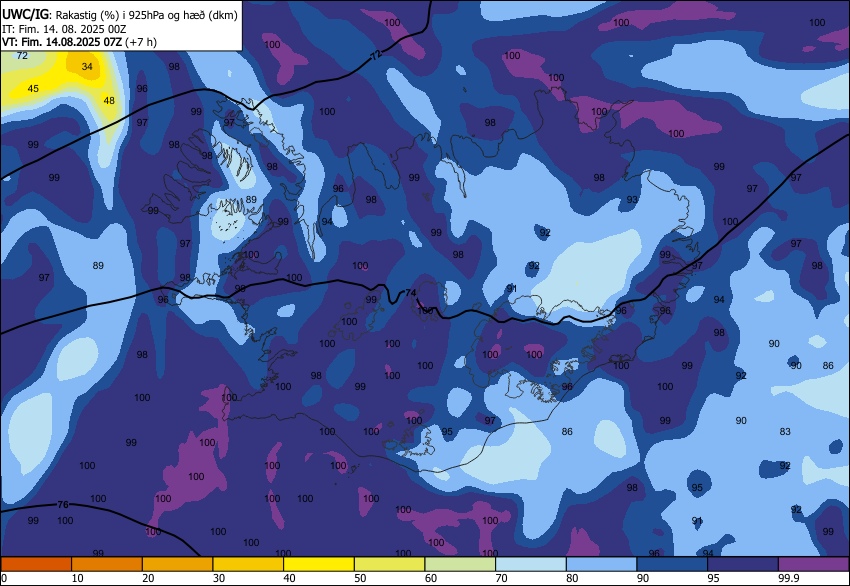Click the humidity value 48 on the map
The width and height of the screenshot is (850, 586).
pyautogui.click(x=109, y=100)
